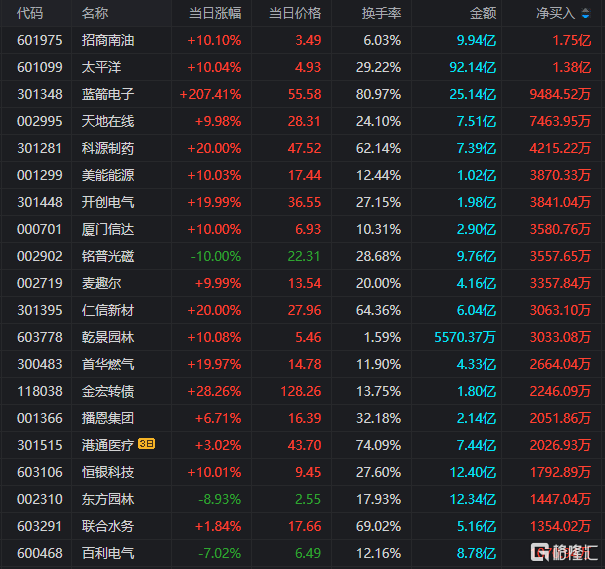The height and width of the screenshot is (569, 605).
Task: Click the -8.93% change value
Action: [220, 499]
